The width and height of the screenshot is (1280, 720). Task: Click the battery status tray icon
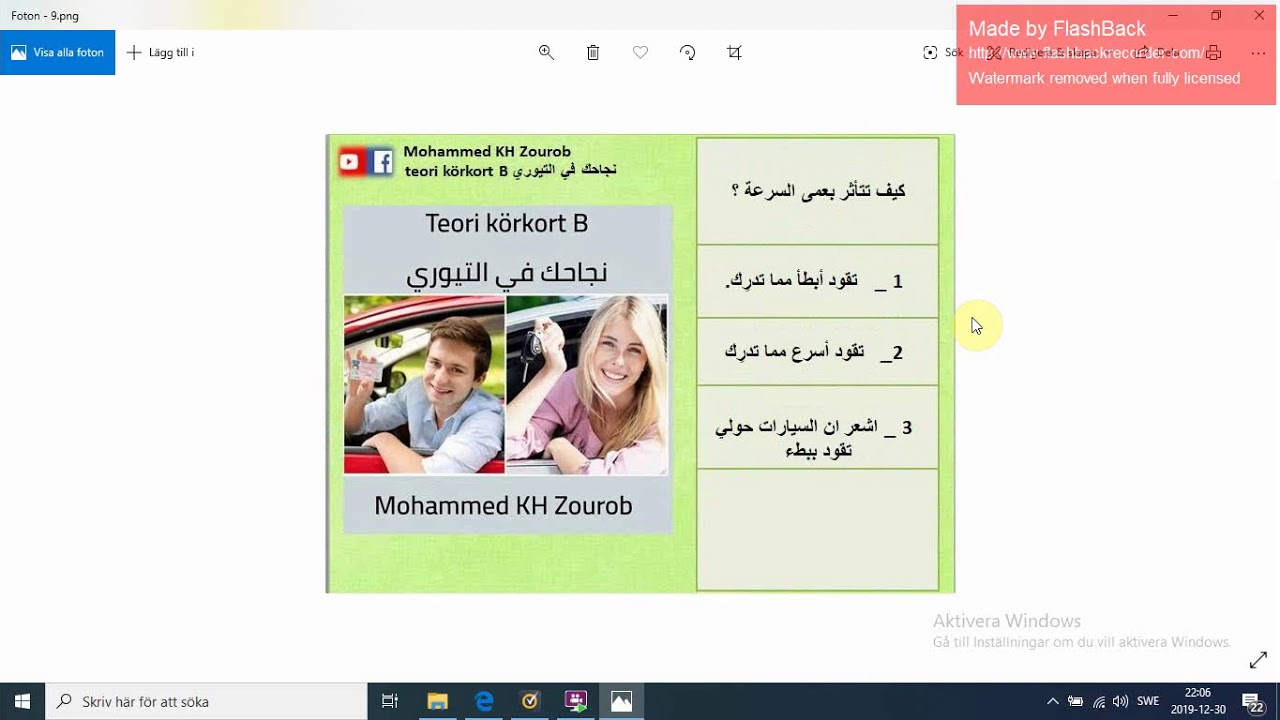(x=1076, y=701)
